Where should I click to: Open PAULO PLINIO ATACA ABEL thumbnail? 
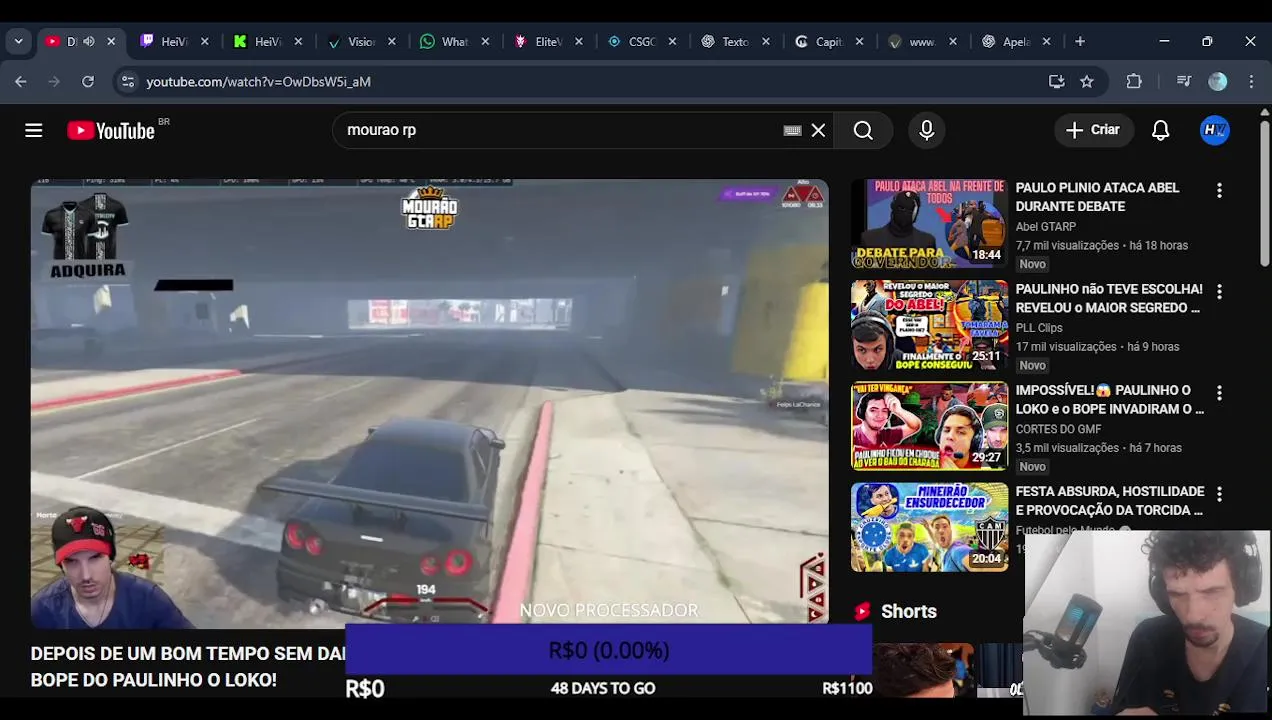(930, 223)
